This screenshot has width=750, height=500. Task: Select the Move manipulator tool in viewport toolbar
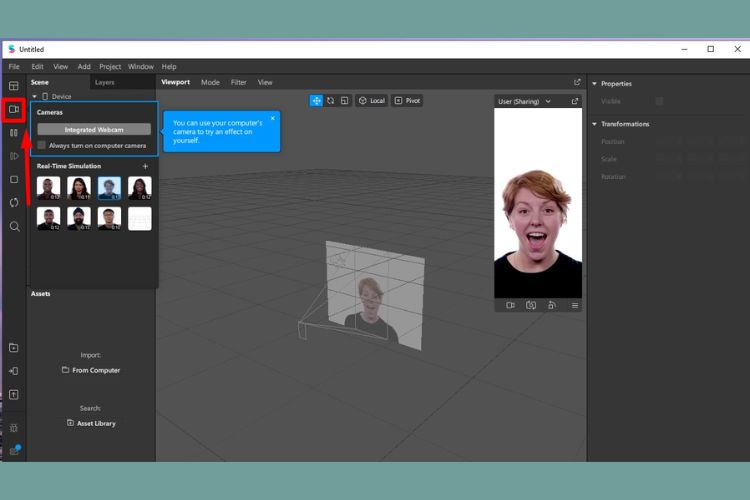pos(316,100)
